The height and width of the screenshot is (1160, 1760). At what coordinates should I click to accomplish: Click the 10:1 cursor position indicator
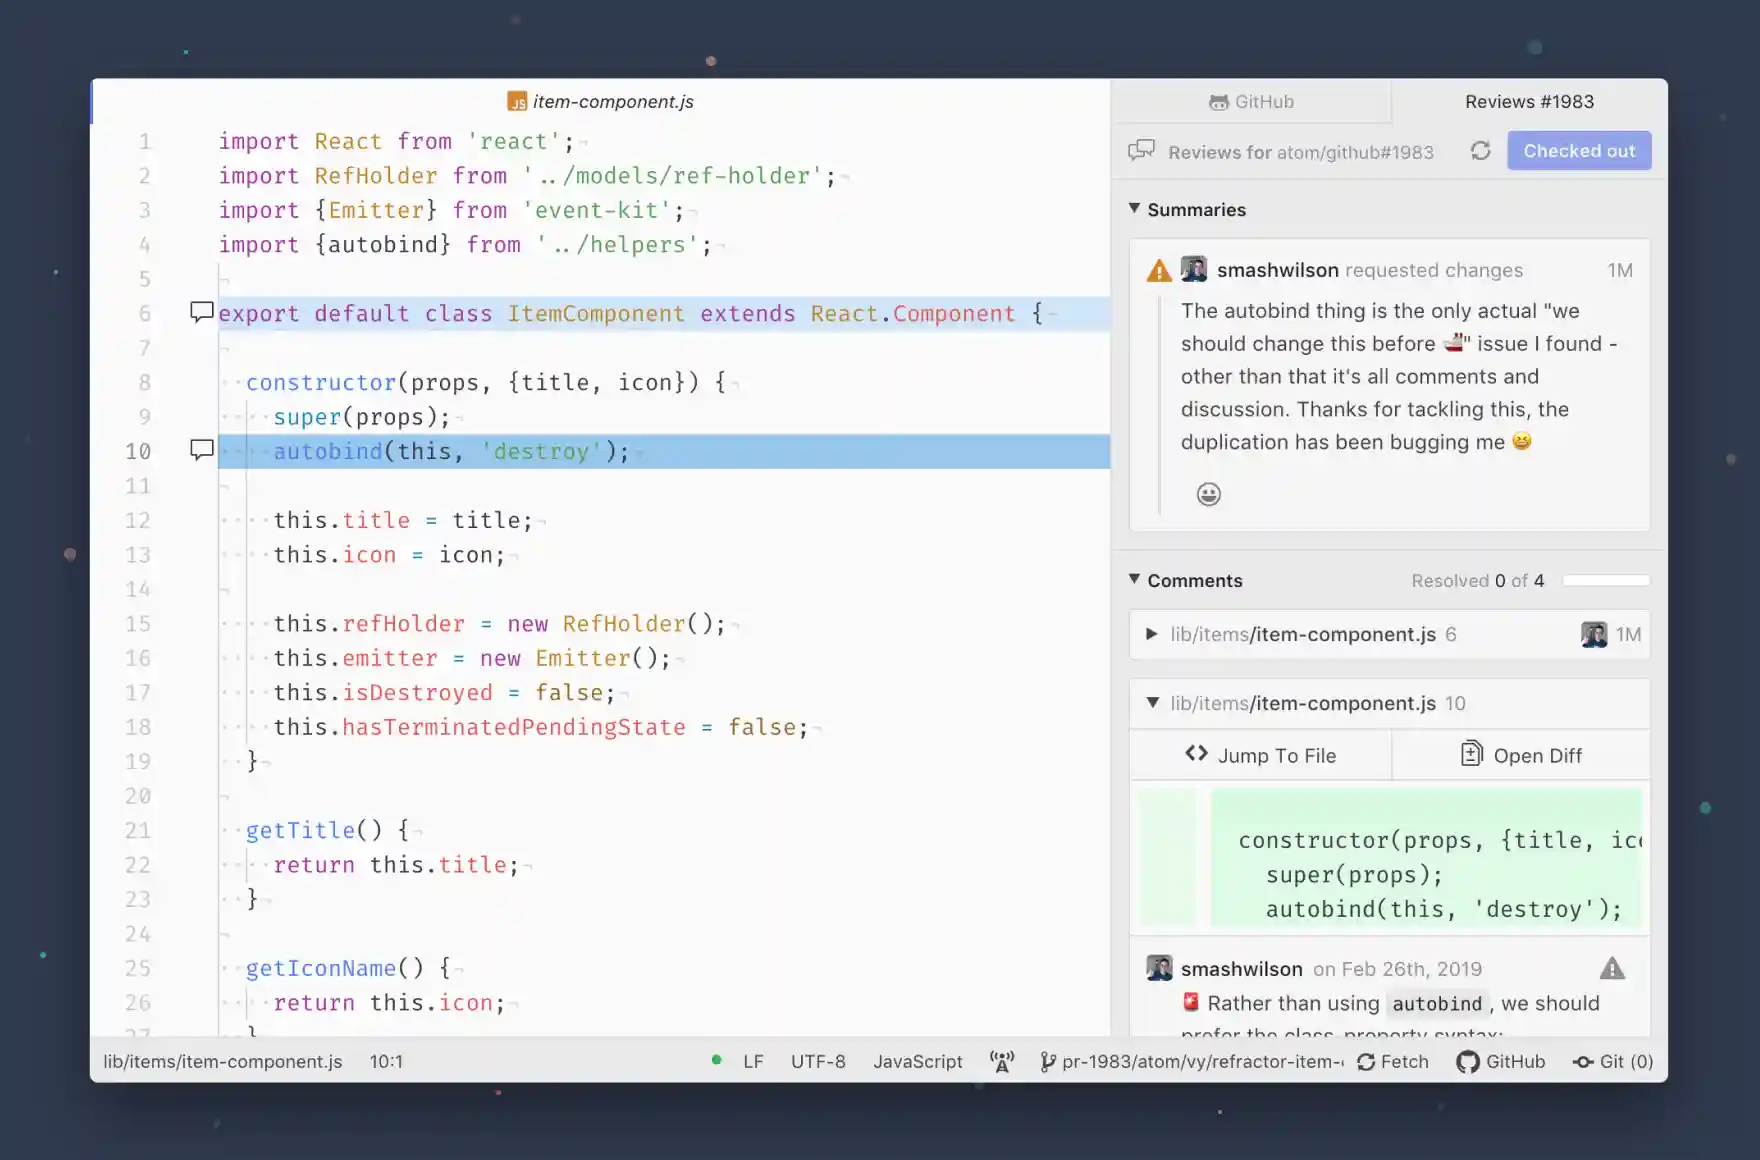[x=387, y=1061]
